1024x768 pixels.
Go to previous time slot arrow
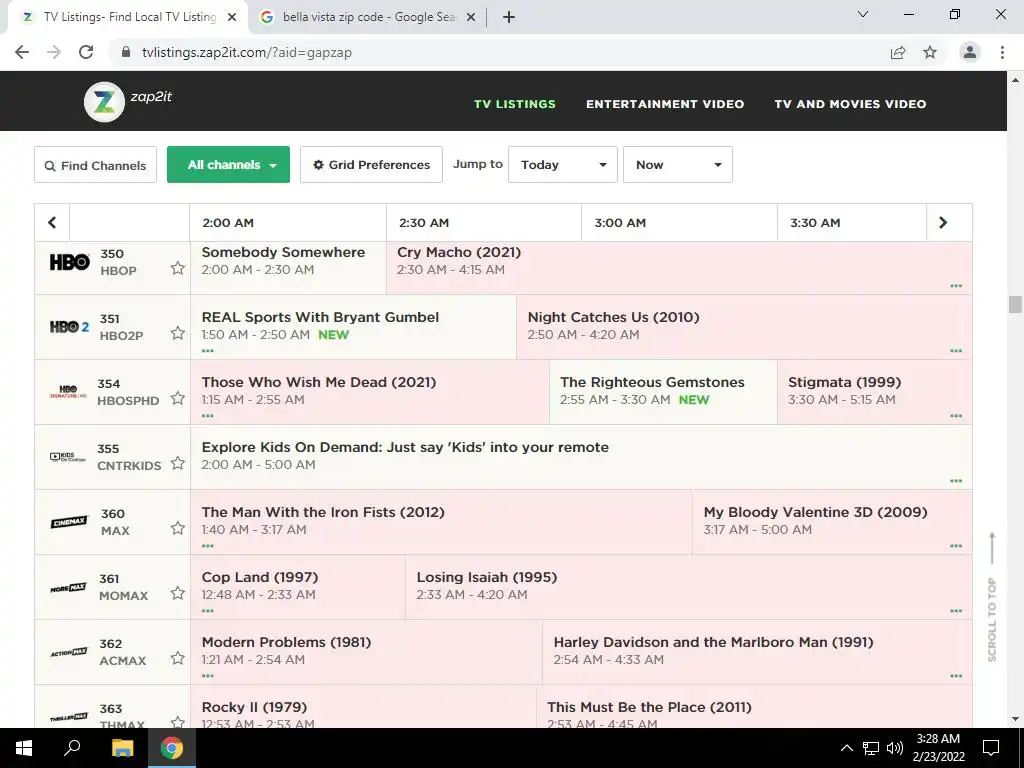(52, 223)
